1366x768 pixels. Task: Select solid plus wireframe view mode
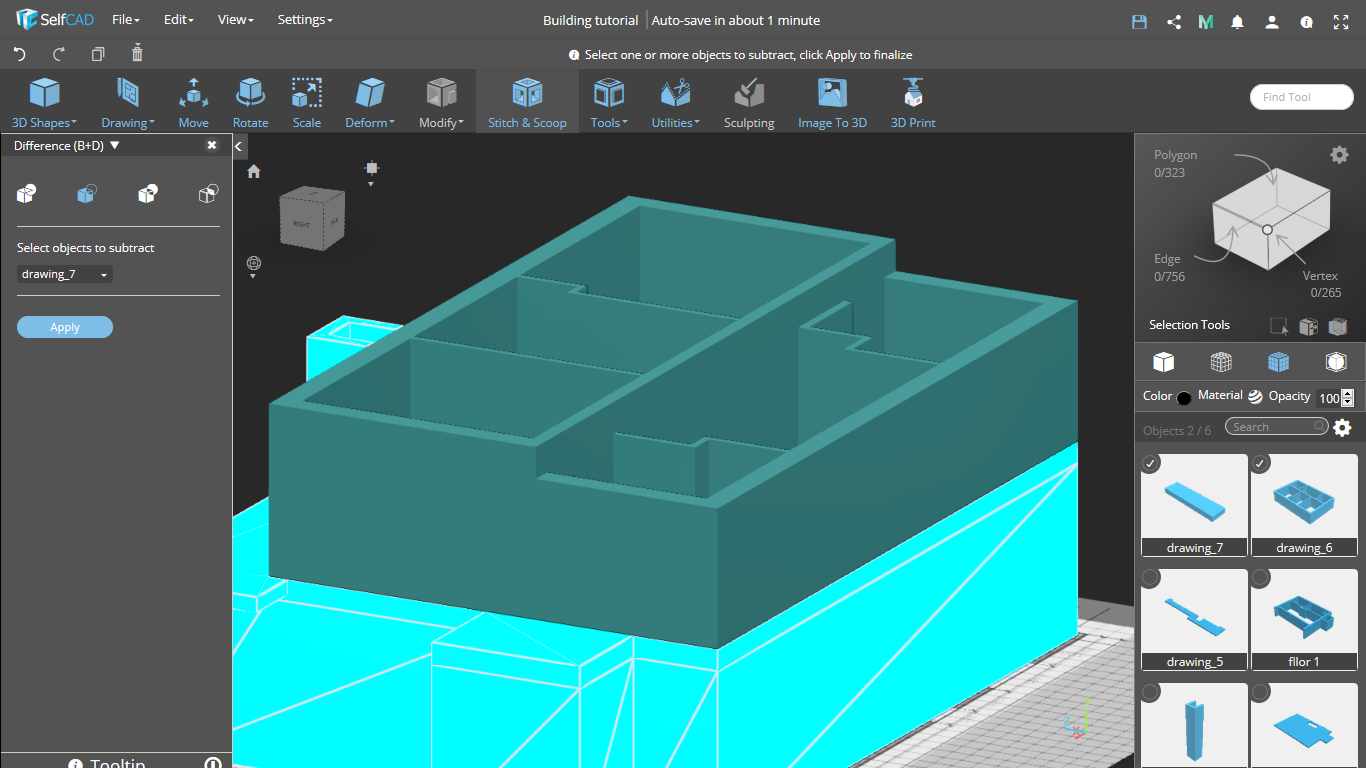(x=1278, y=361)
